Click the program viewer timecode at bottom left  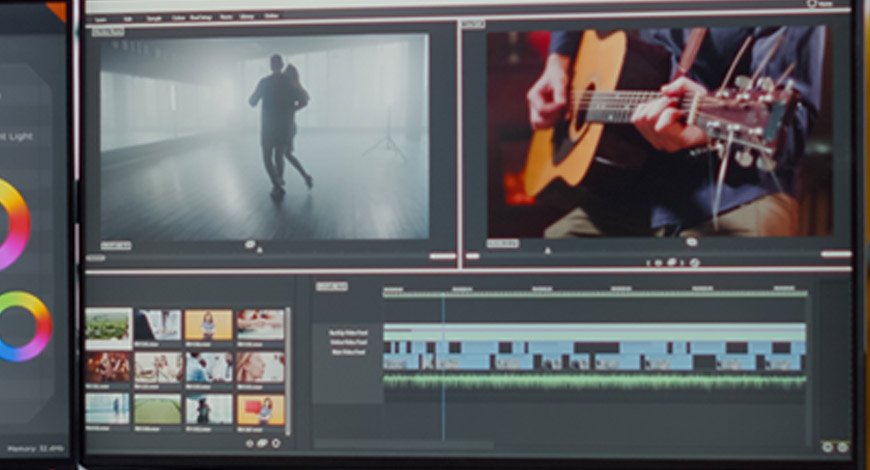(x=502, y=243)
